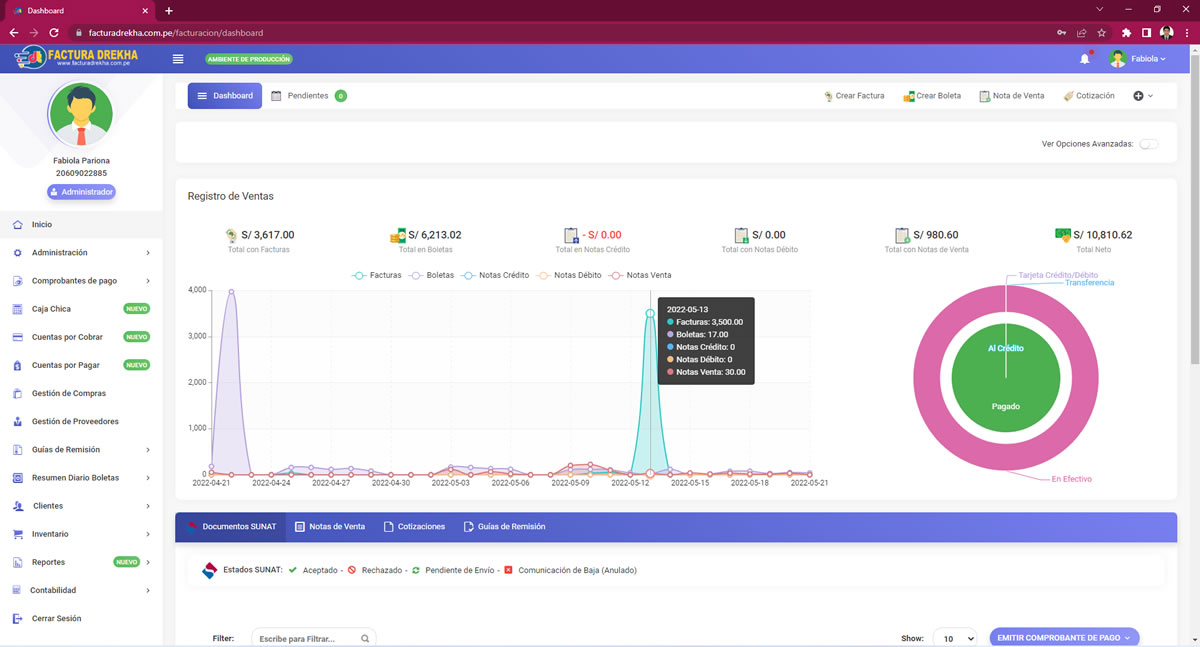The height and width of the screenshot is (647, 1200).
Task: Open the notifications bell icon
Action: (1085, 59)
